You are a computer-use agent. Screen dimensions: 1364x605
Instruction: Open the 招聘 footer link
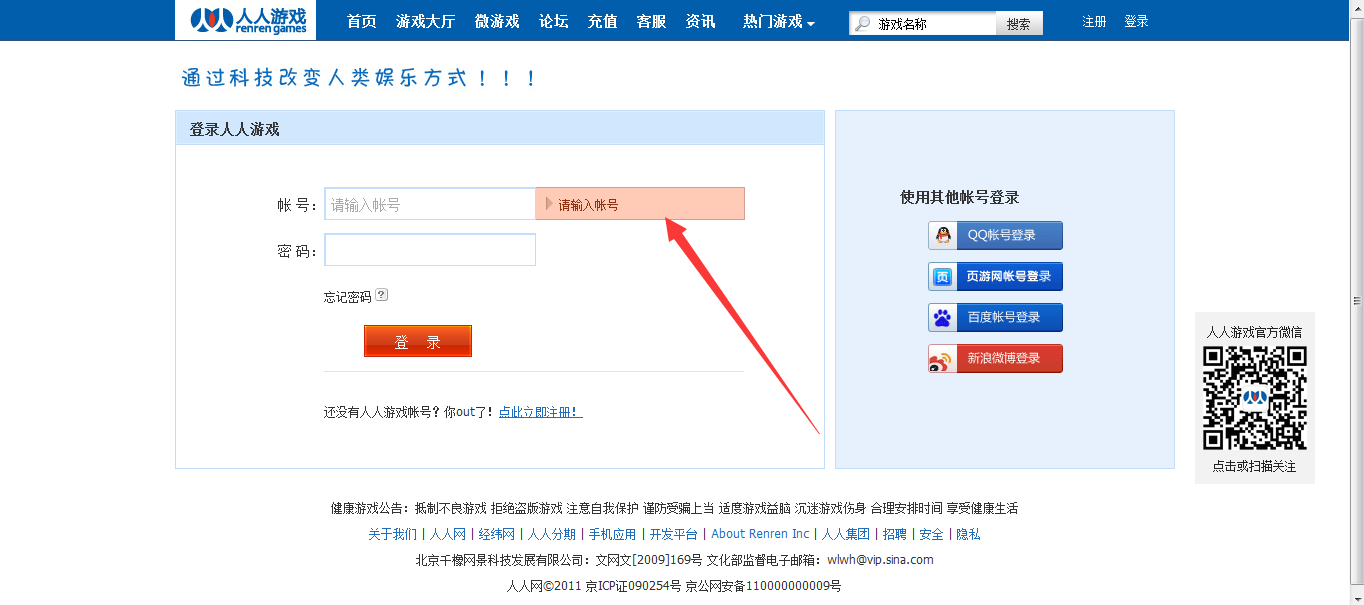(x=894, y=534)
